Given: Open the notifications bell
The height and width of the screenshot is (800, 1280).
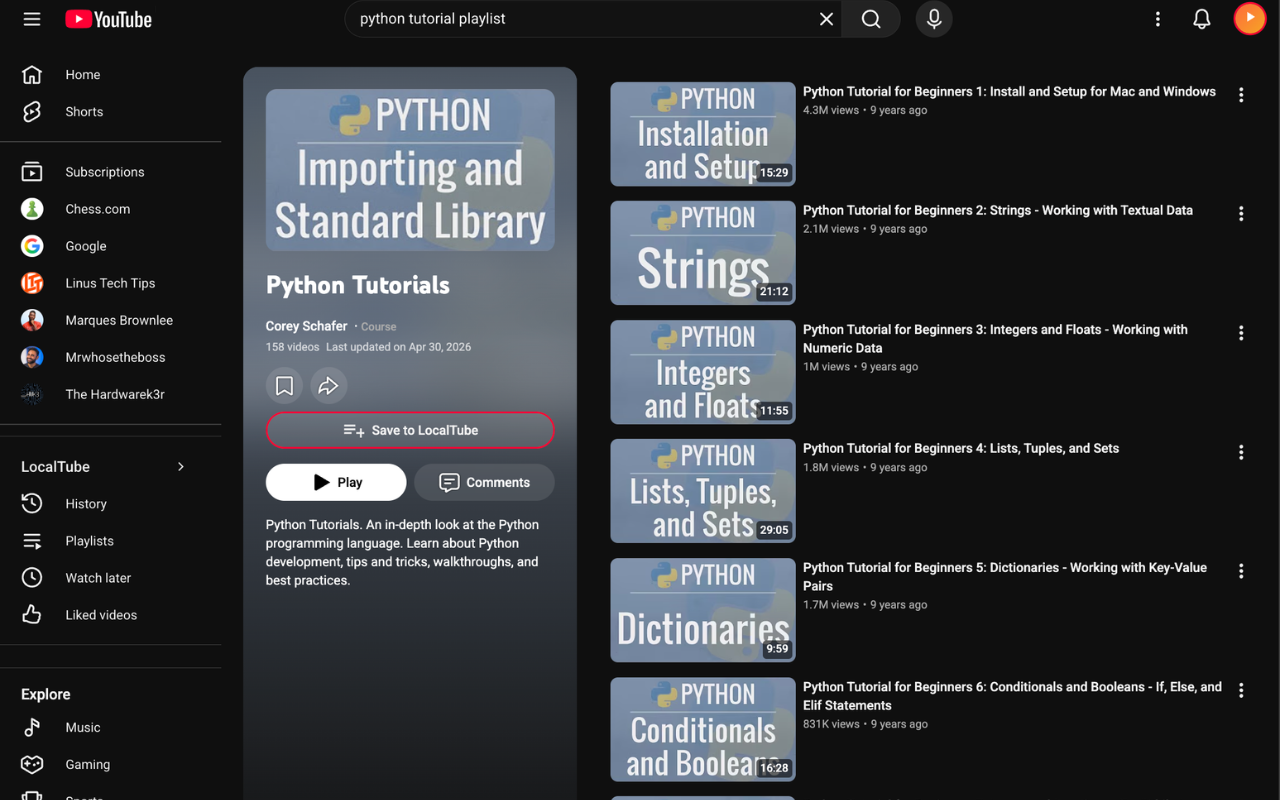Looking at the screenshot, I should [x=1202, y=19].
